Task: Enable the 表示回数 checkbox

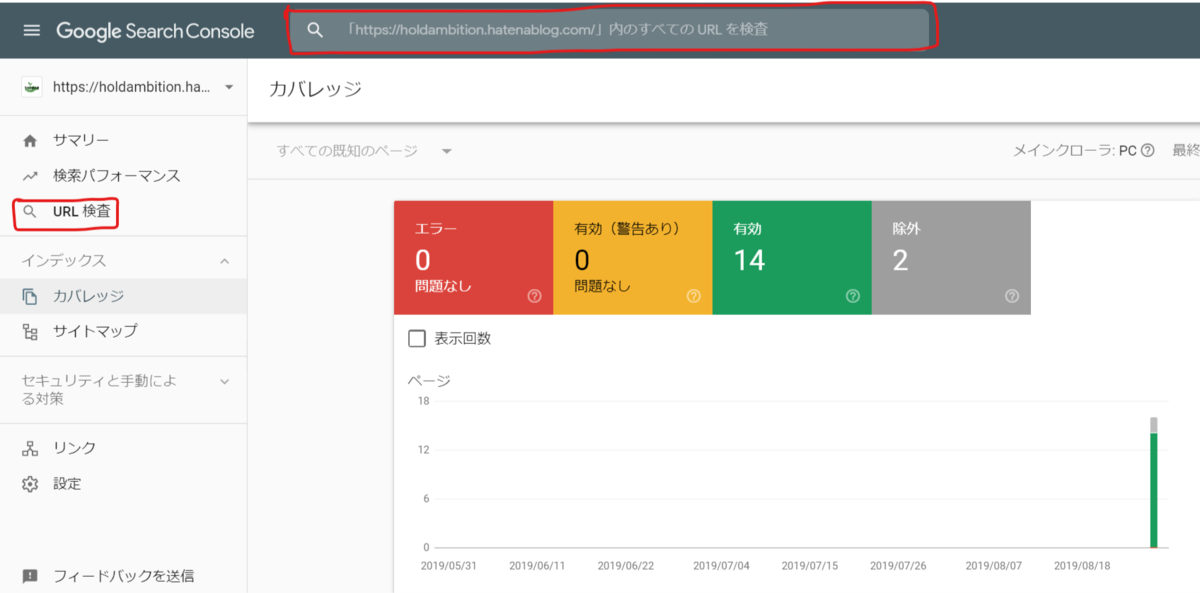Action: coord(417,339)
